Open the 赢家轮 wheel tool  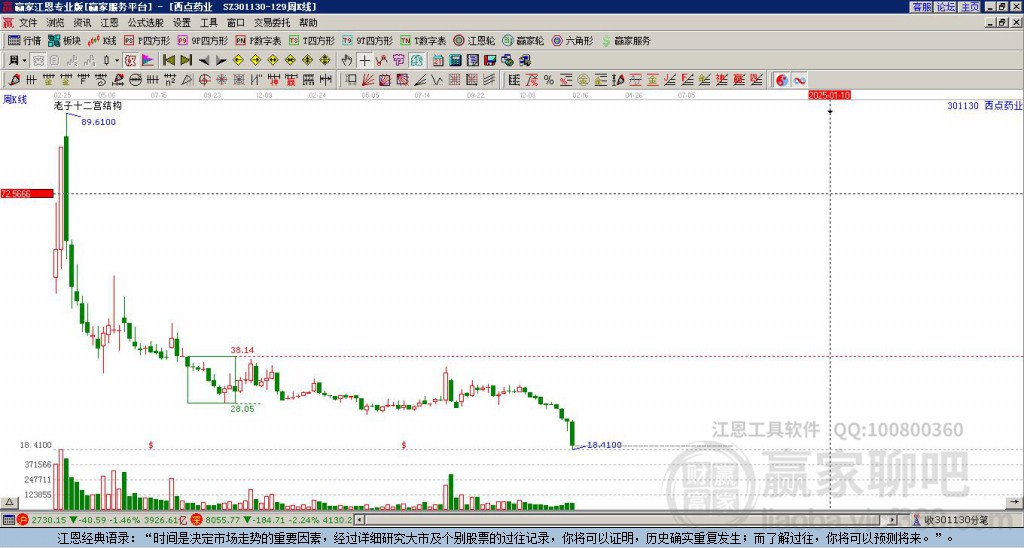tap(523, 40)
